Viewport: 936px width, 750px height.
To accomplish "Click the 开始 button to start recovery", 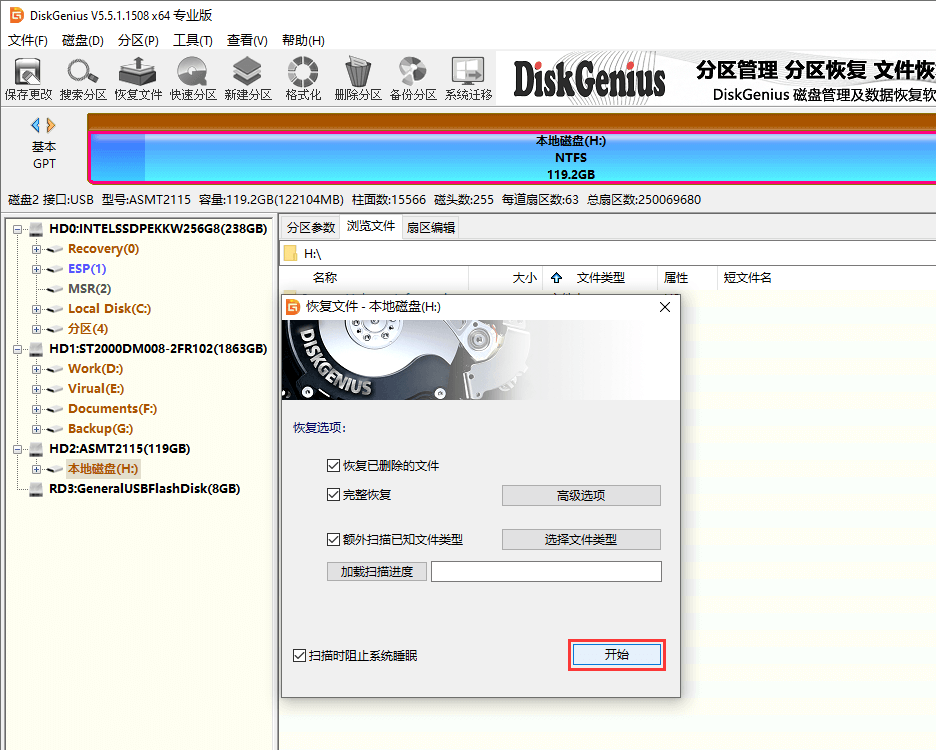I will point(616,653).
